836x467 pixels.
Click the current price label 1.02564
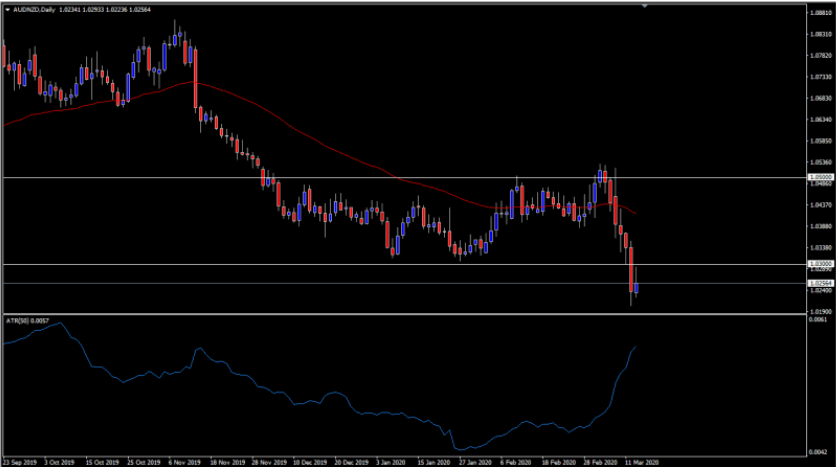pos(819,283)
